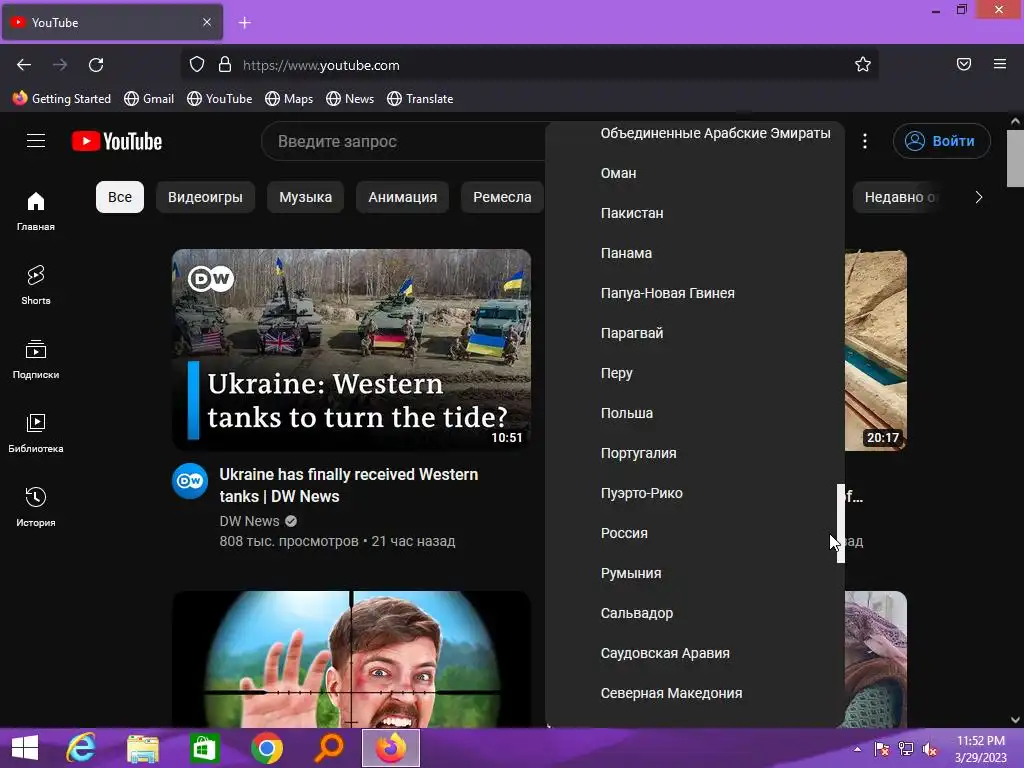Open the Ukraine Western tanks video thumbnail

pyautogui.click(x=351, y=349)
